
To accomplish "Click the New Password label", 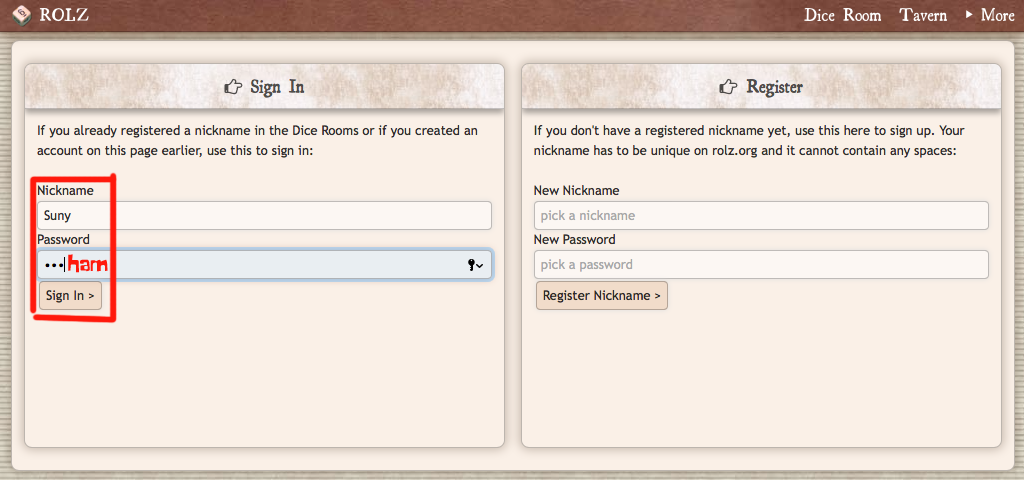I will point(575,240).
